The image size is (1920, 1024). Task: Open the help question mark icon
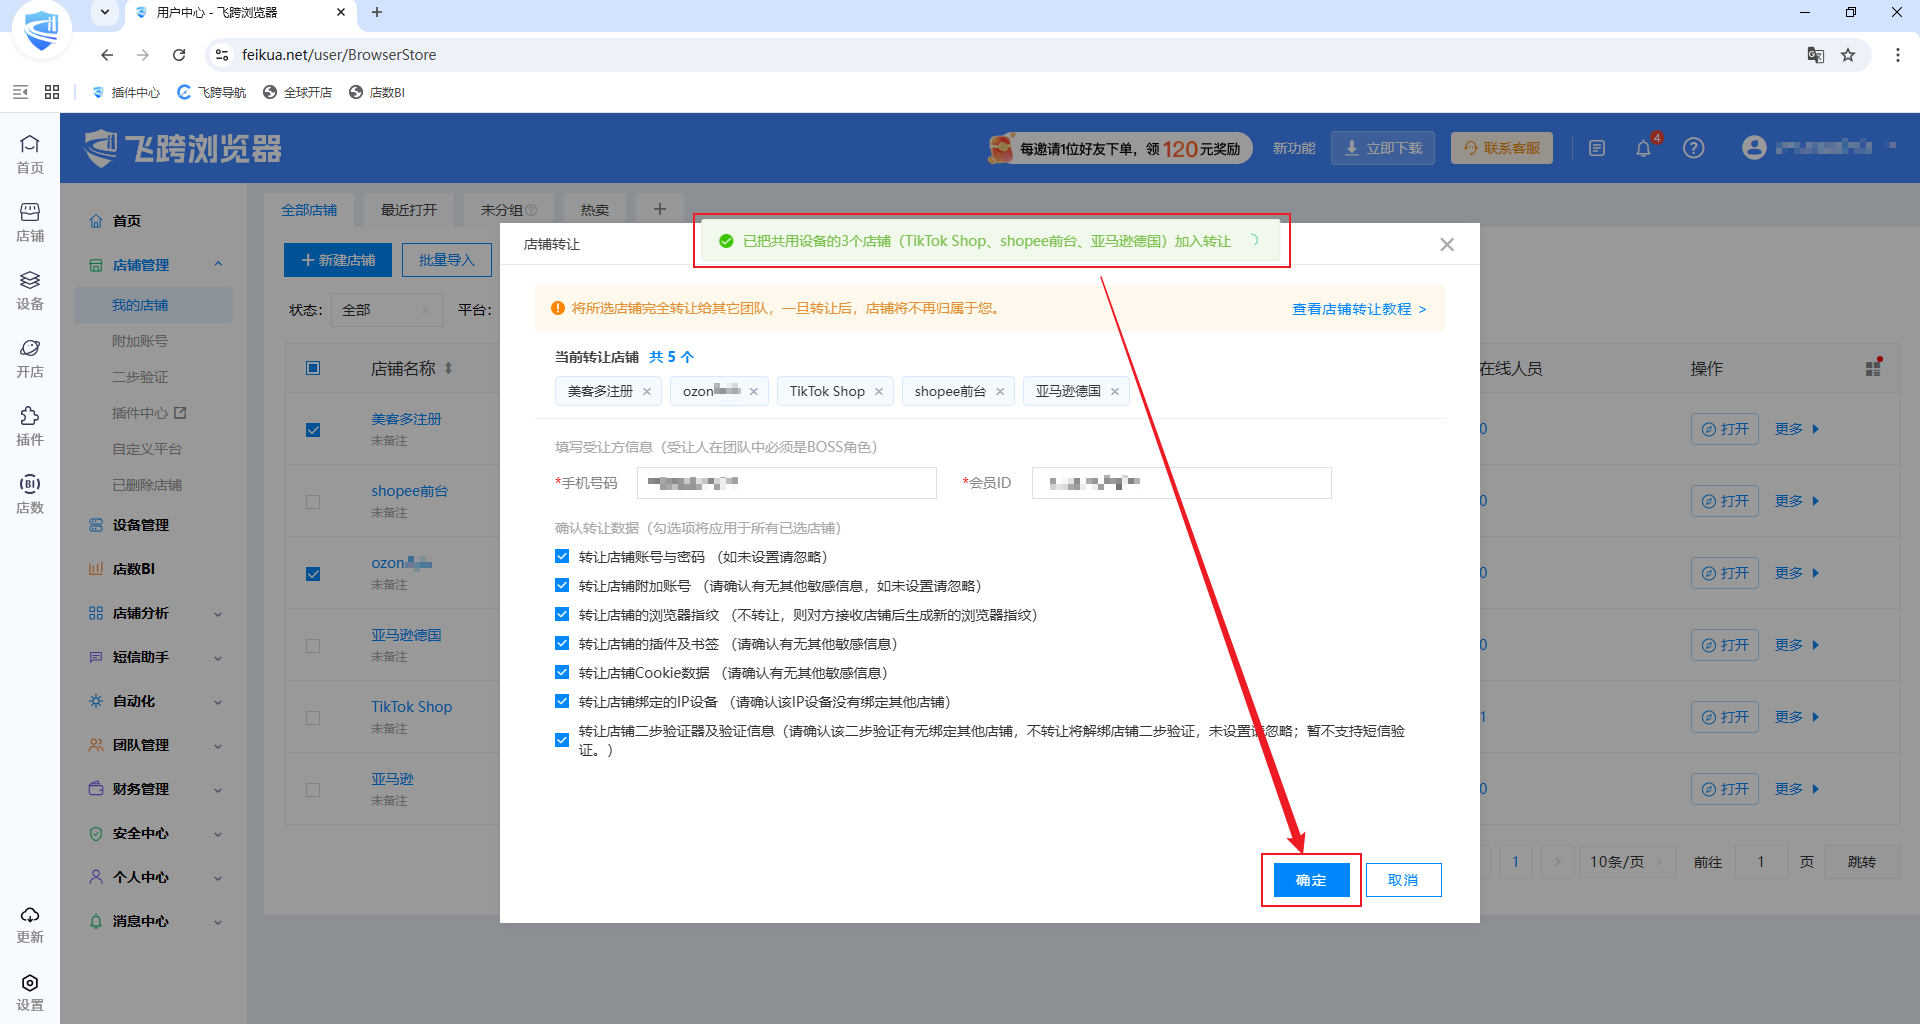point(1693,148)
